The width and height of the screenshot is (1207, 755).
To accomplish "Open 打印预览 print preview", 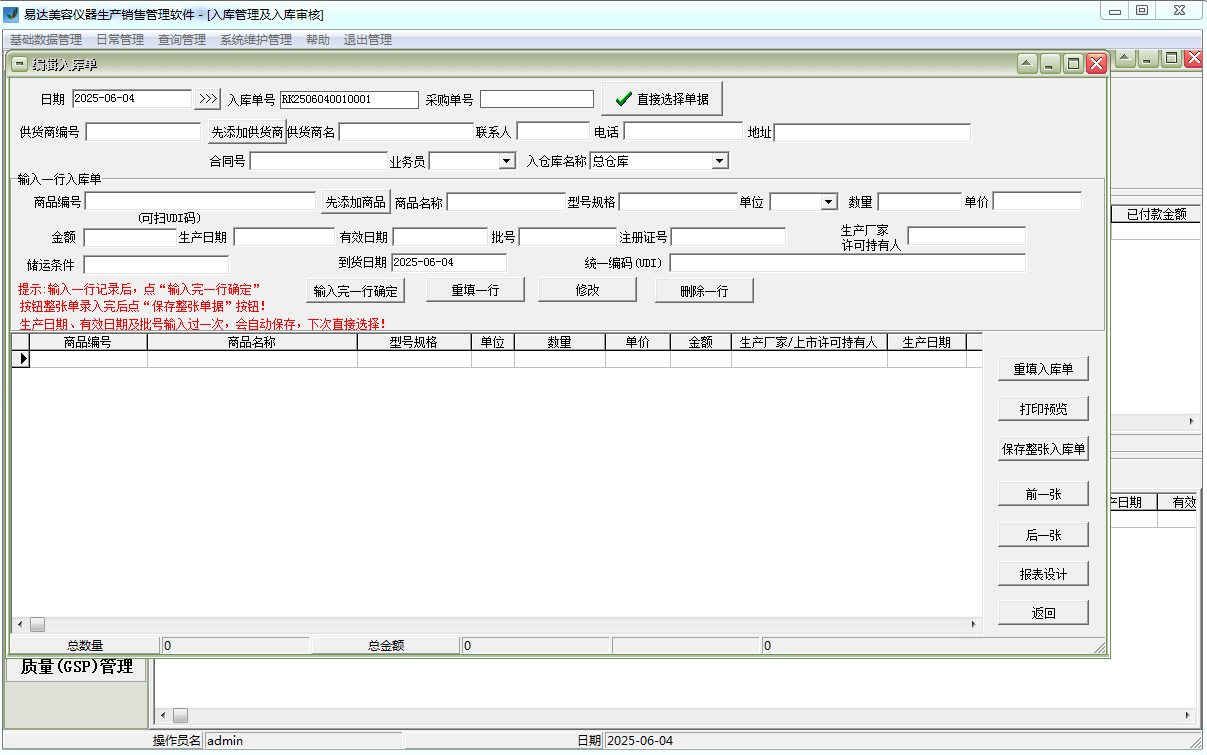I will pyautogui.click(x=1043, y=408).
